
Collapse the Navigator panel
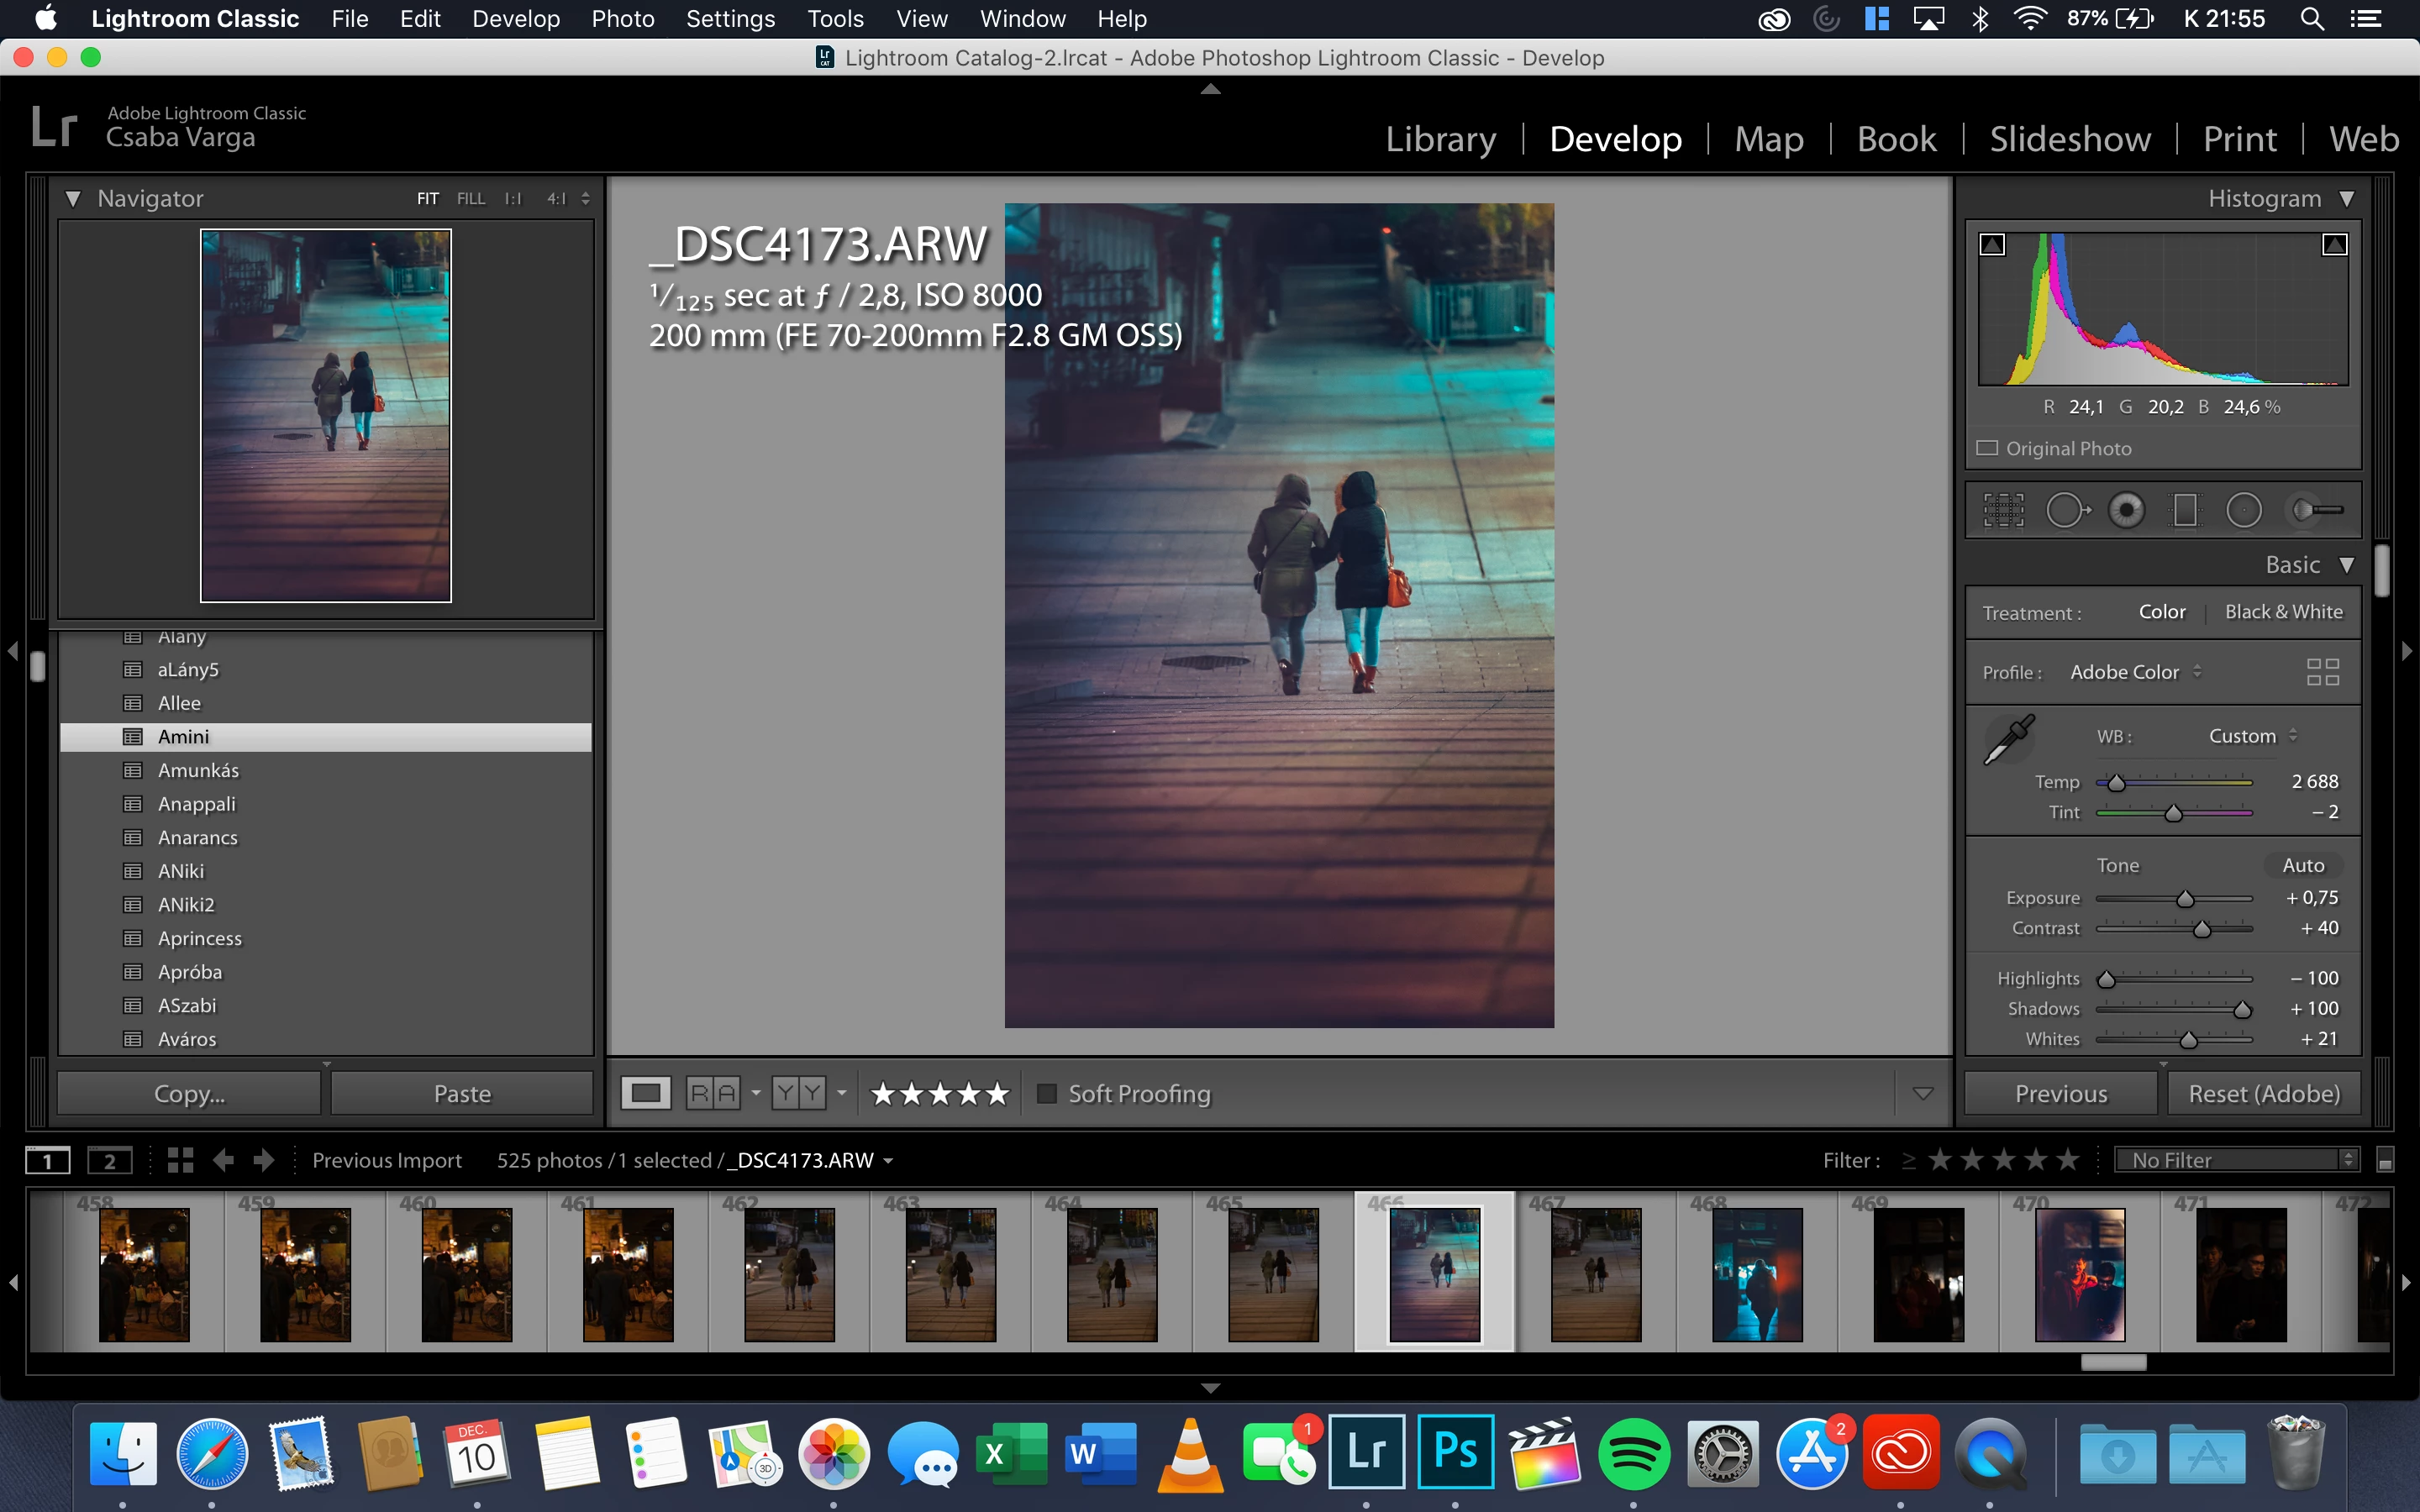(x=73, y=198)
